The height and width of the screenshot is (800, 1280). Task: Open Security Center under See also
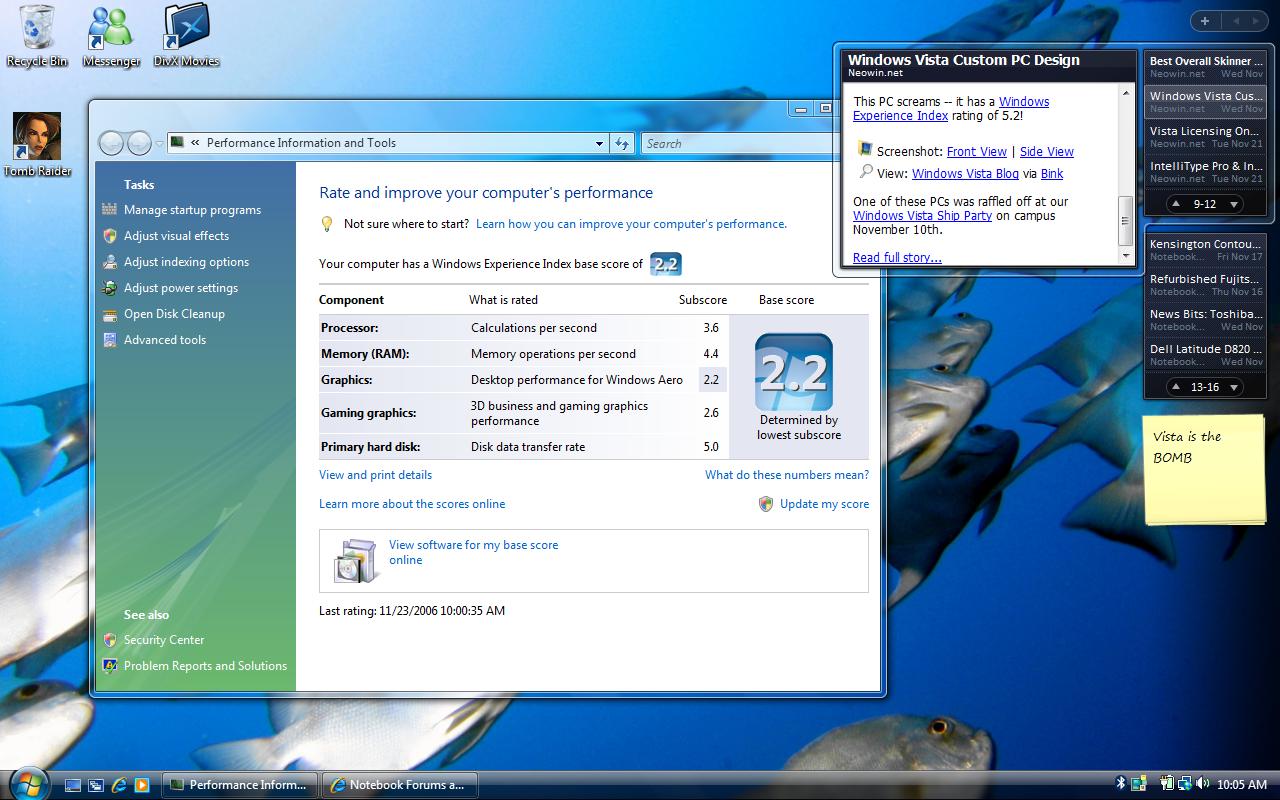pos(164,640)
